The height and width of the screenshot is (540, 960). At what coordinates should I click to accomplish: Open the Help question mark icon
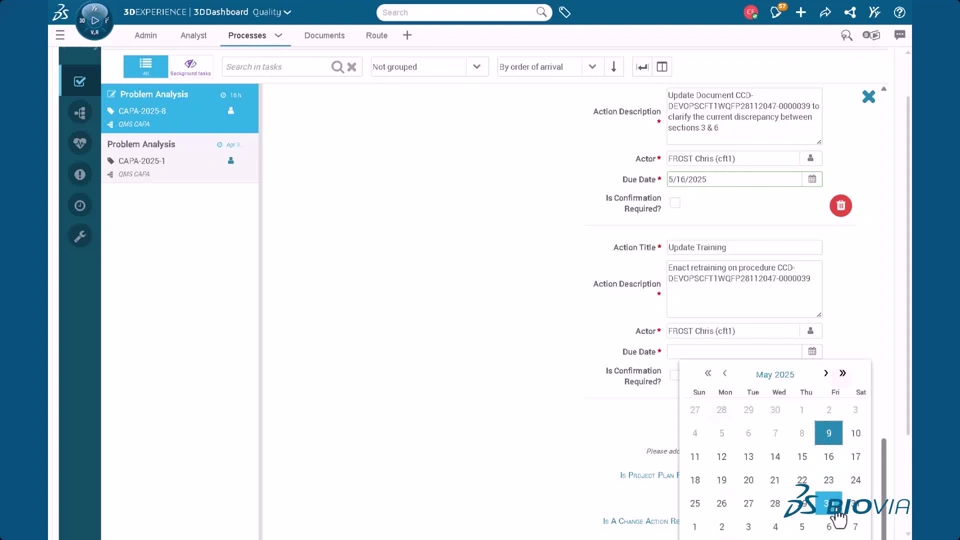click(899, 12)
